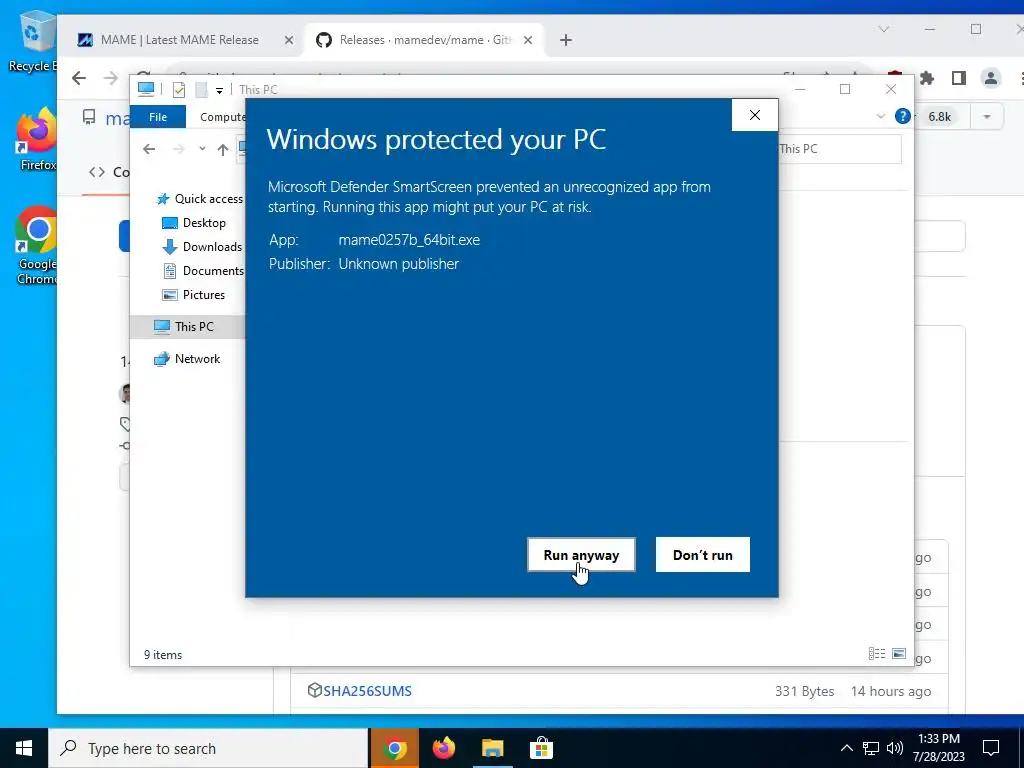
Task: Open Explorer recent locations dropdown arrow
Action: (x=202, y=149)
